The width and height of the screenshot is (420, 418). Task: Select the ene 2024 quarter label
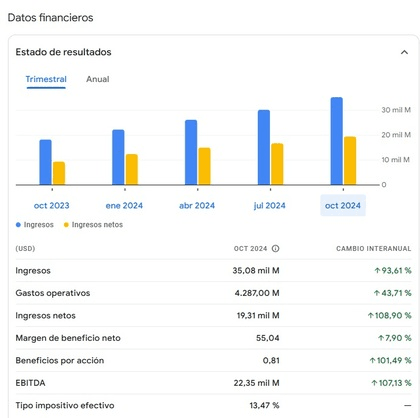pyautogui.click(x=124, y=205)
